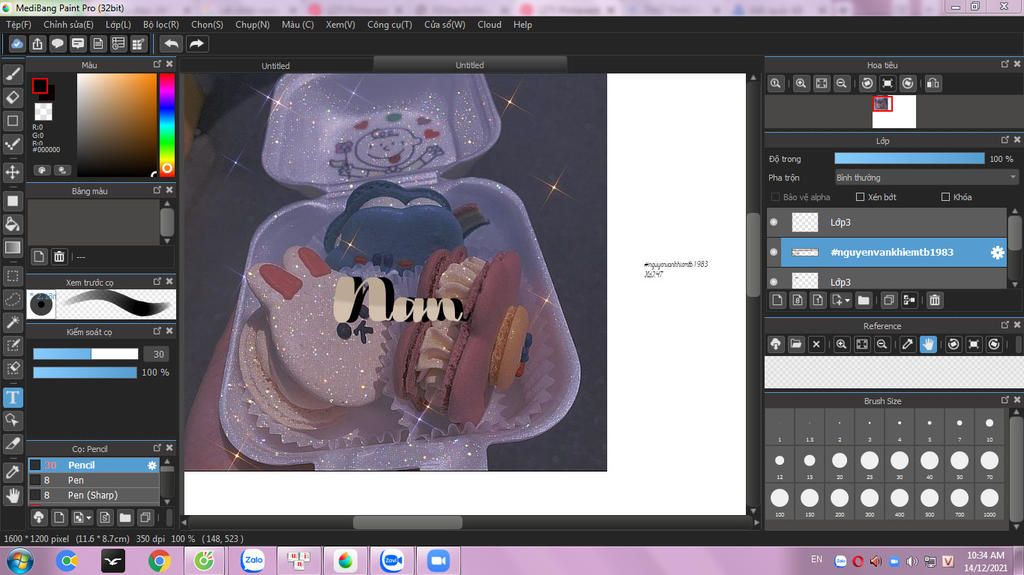Open the Lớp(L) menu

118,25
